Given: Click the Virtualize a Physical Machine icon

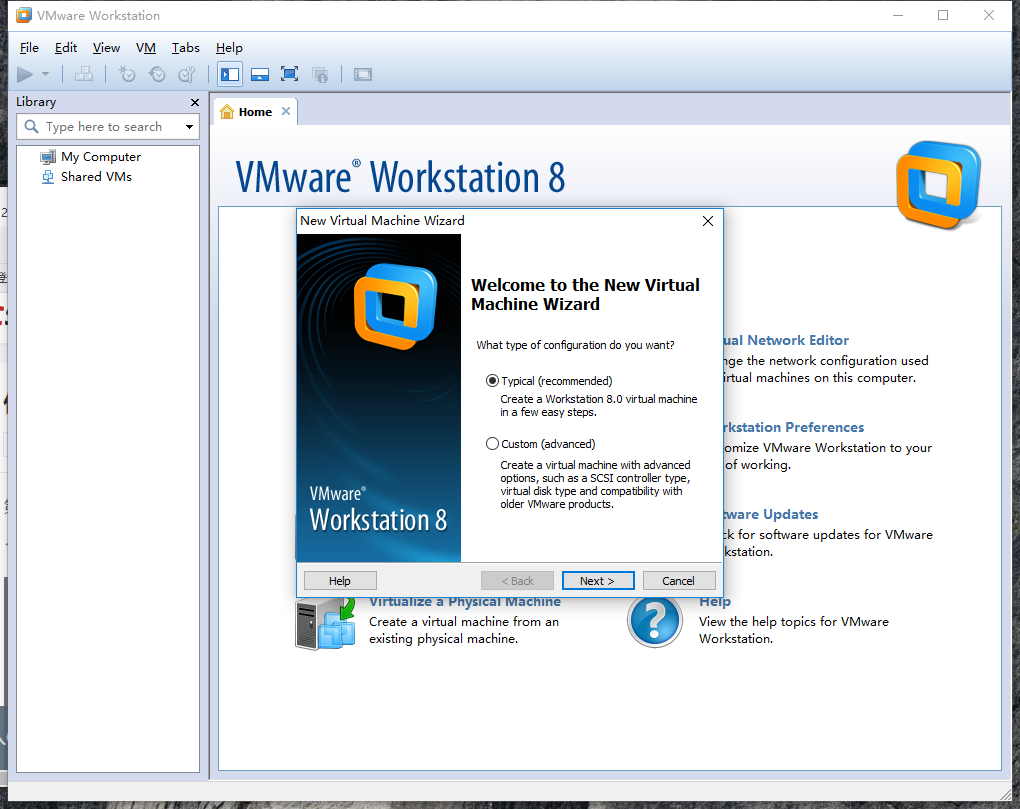Looking at the screenshot, I should pyautogui.click(x=325, y=624).
